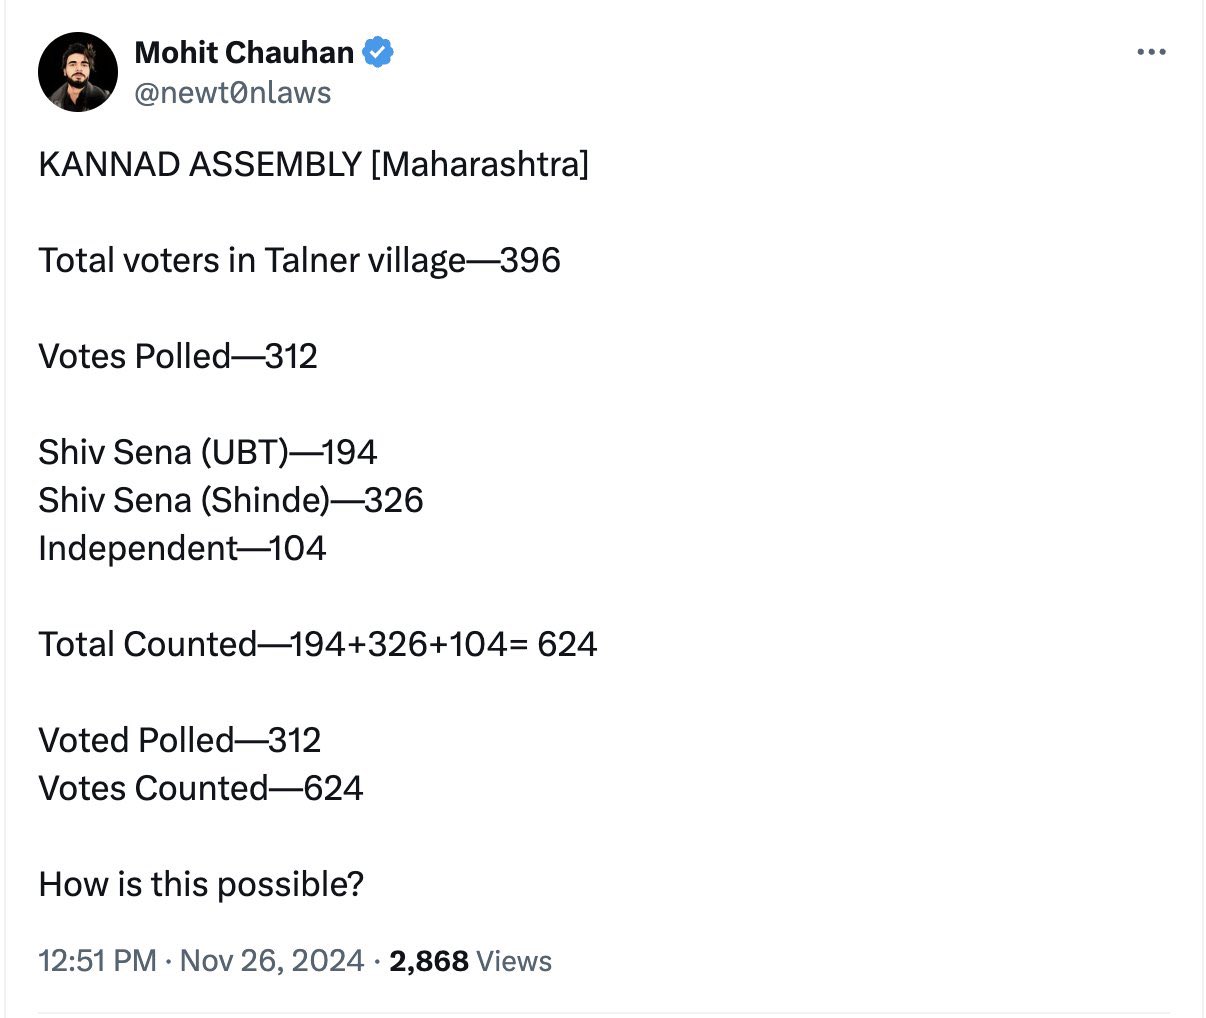The height and width of the screenshot is (1018, 1206).
Task: Click the Total Counted sum line
Action: coord(317,644)
